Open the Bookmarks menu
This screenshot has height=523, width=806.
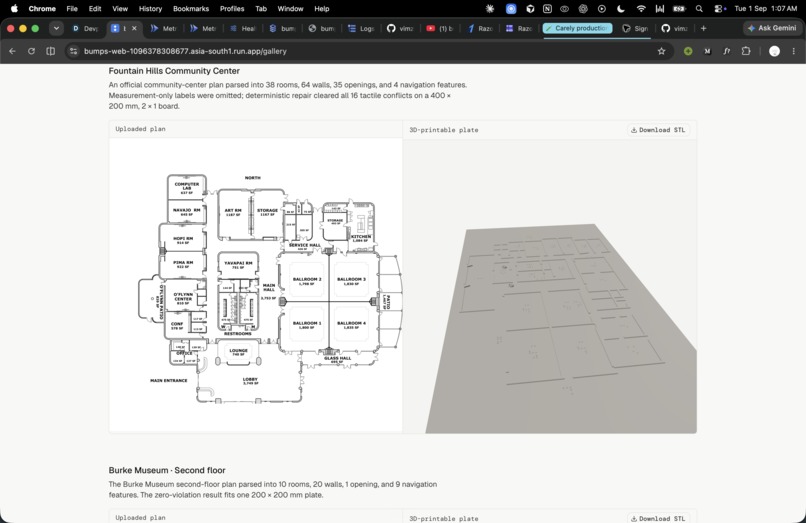[x=191, y=9]
